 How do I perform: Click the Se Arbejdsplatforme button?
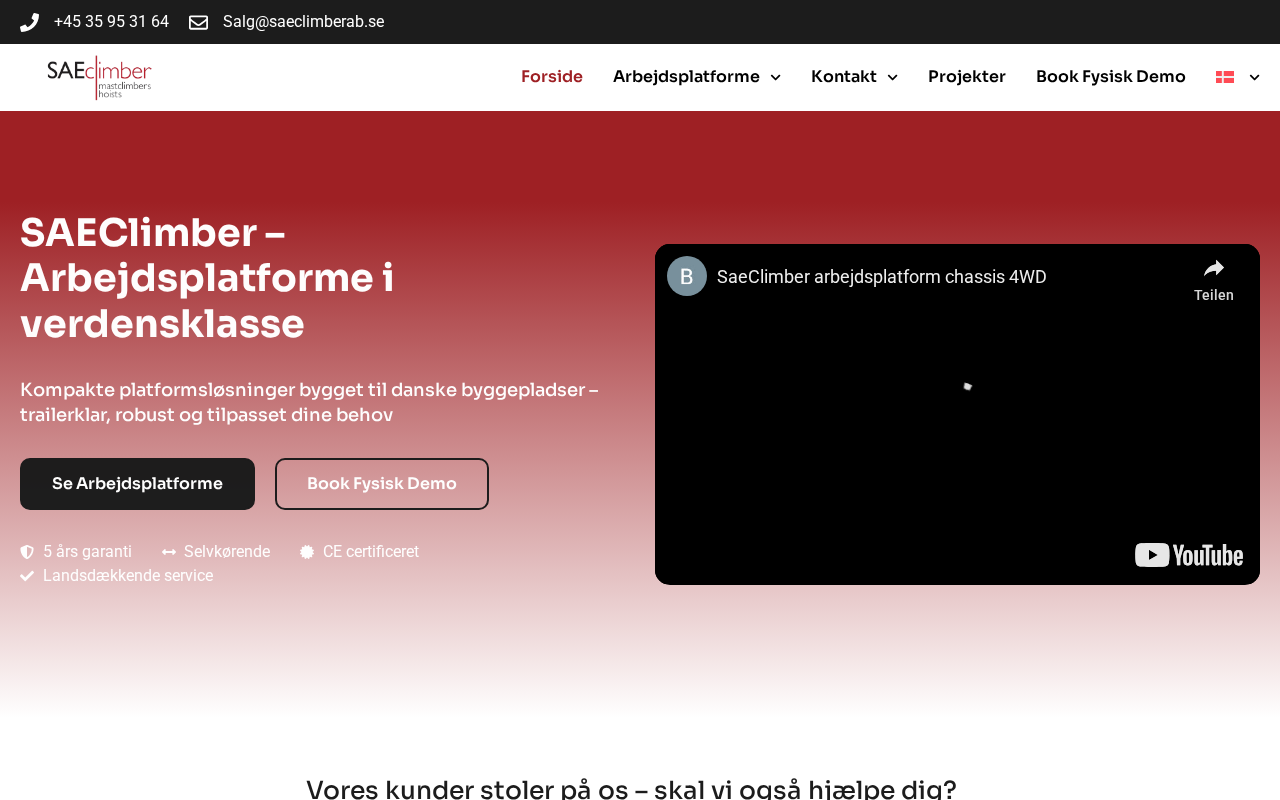(x=137, y=484)
